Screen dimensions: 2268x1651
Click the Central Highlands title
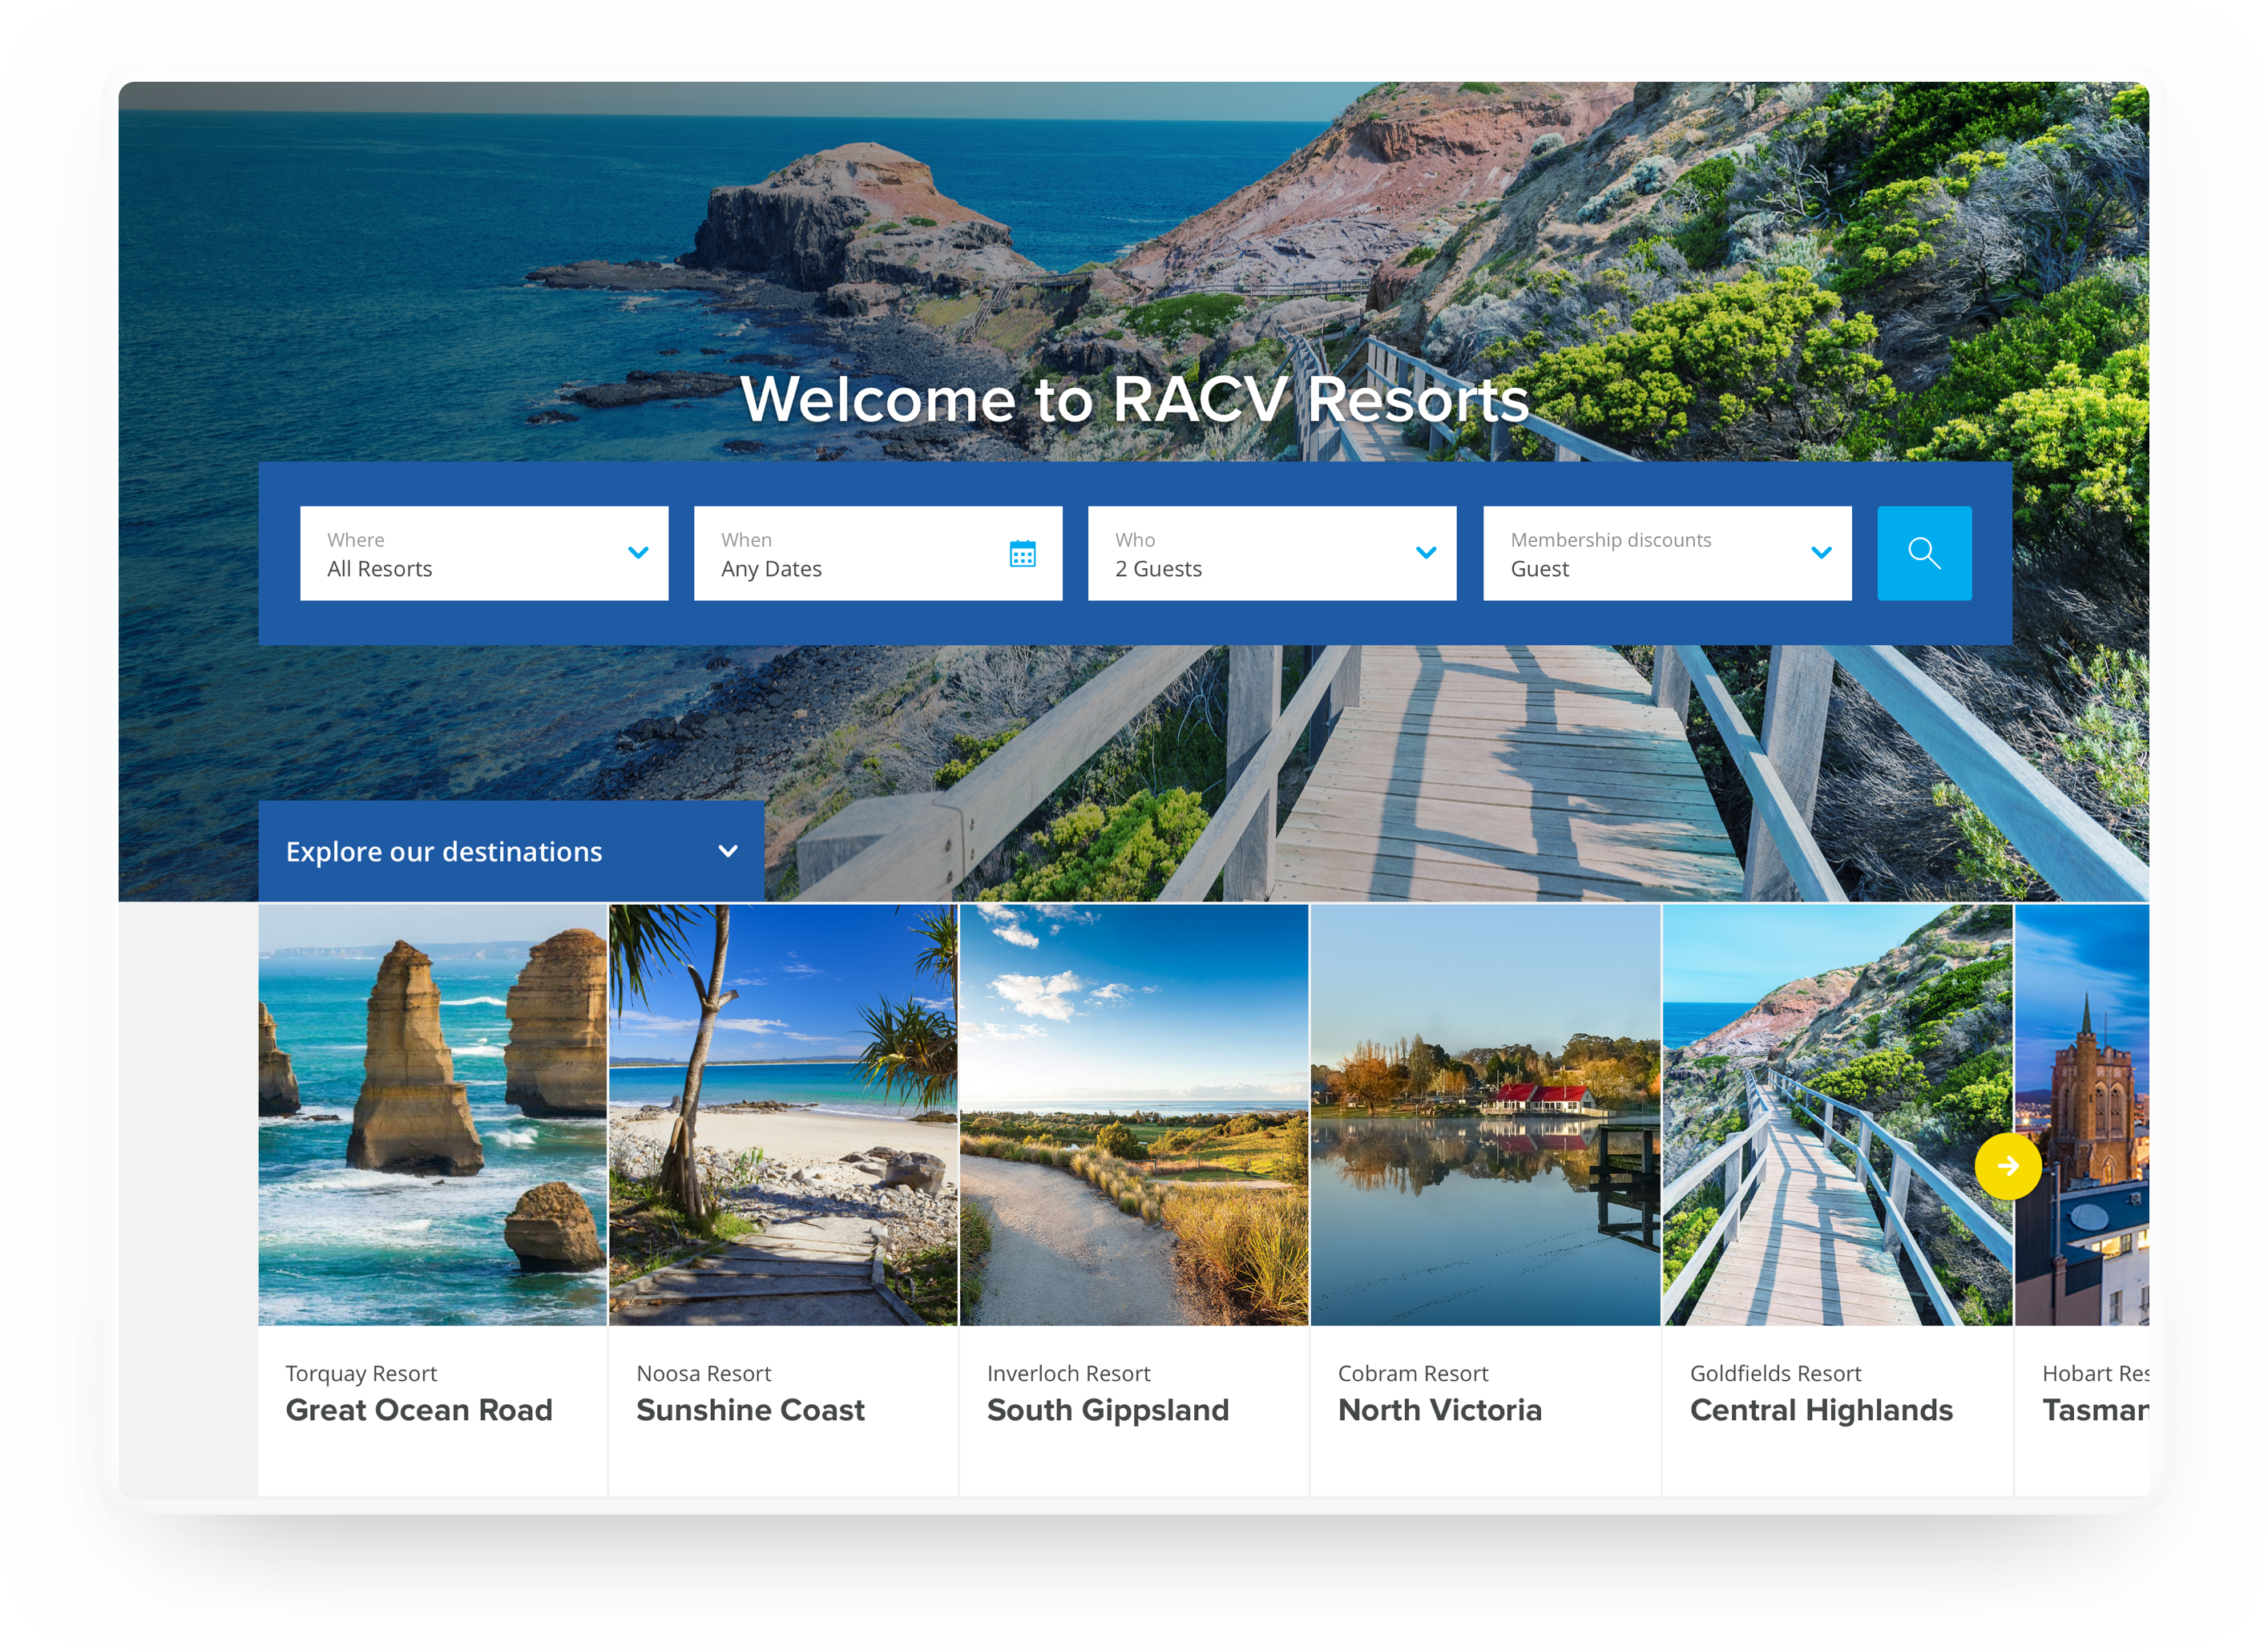point(1821,1410)
